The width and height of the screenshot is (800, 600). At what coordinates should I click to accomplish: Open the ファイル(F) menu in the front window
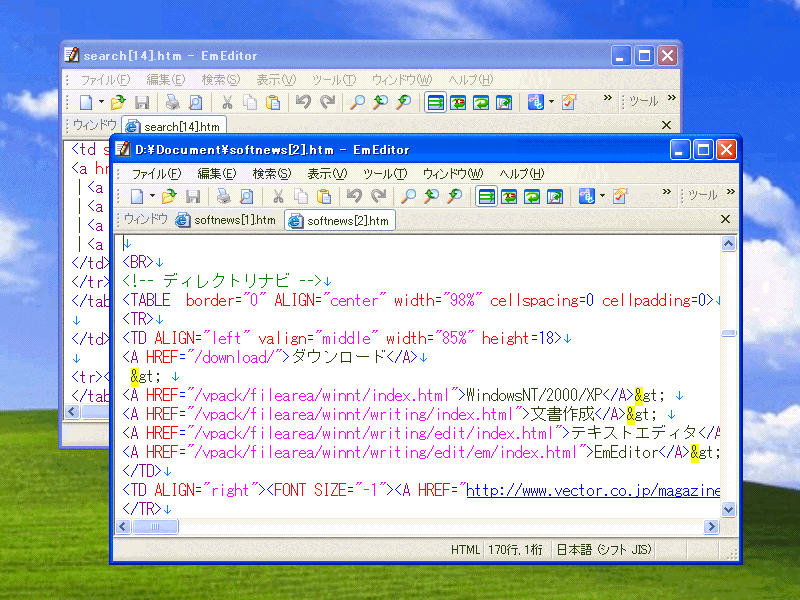[x=156, y=174]
